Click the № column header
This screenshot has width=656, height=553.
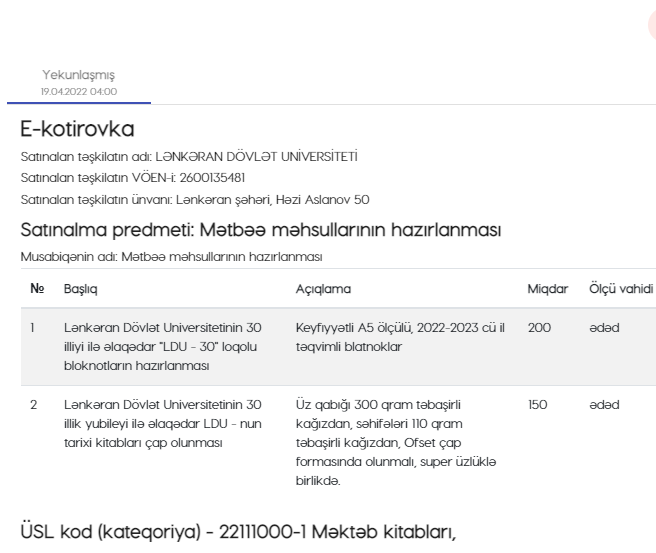point(37,289)
